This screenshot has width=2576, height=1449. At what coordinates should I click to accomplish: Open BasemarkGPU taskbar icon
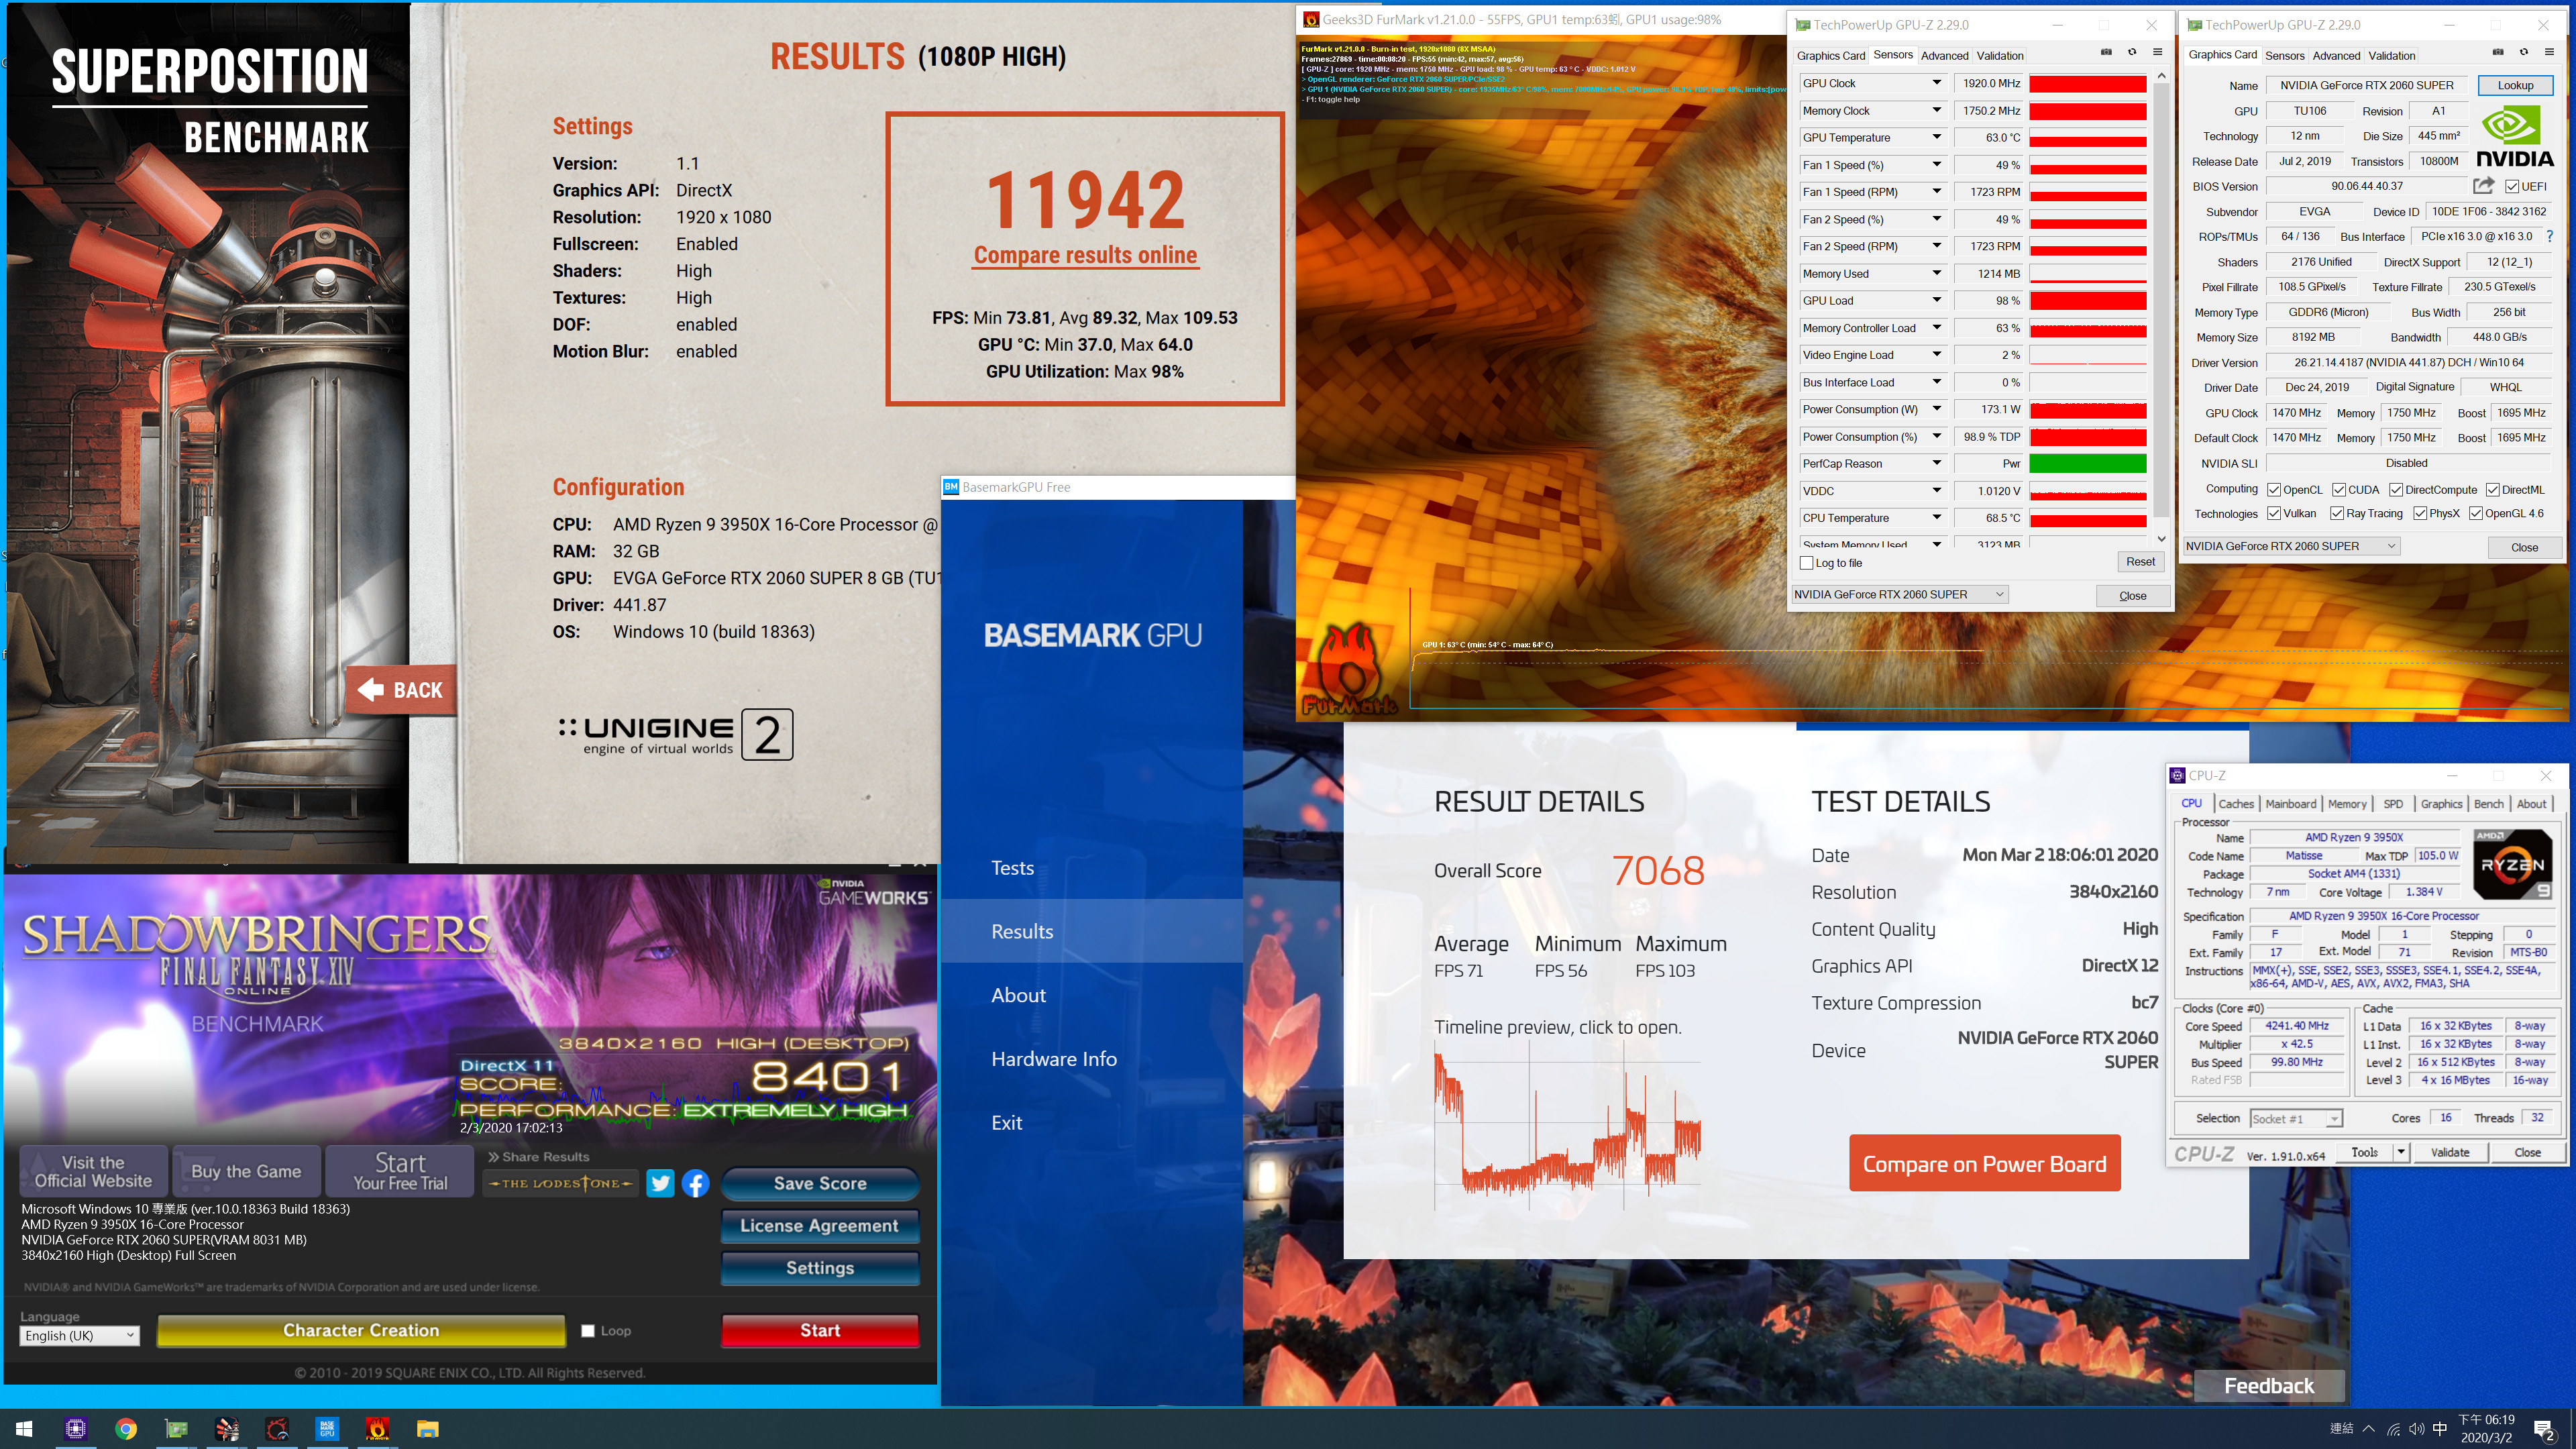pos(327,1429)
